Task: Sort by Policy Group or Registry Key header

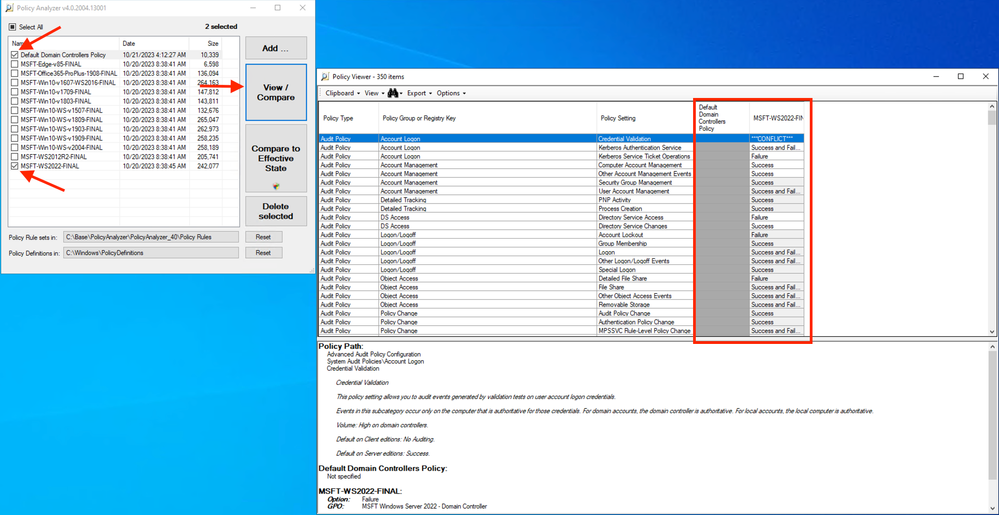Action: point(487,119)
